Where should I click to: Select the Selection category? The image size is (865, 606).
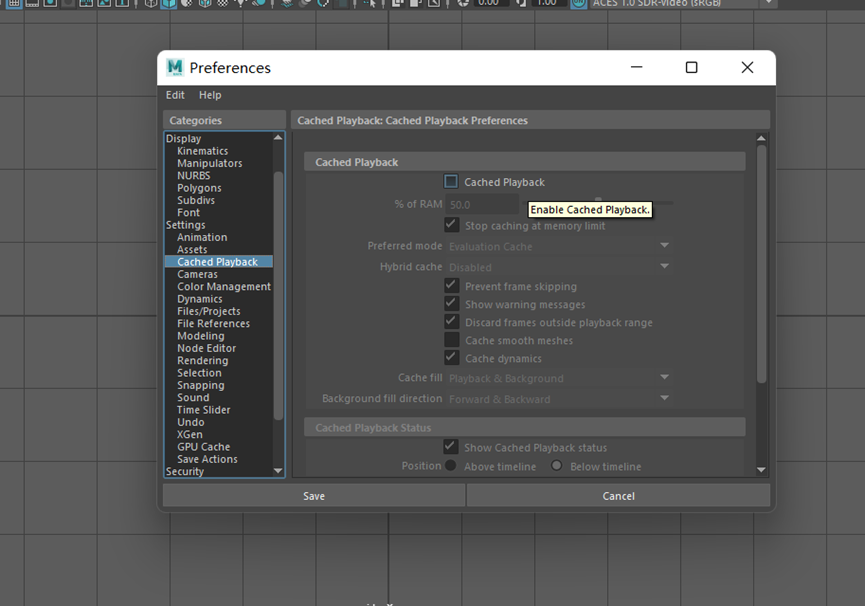pos(199,373)
